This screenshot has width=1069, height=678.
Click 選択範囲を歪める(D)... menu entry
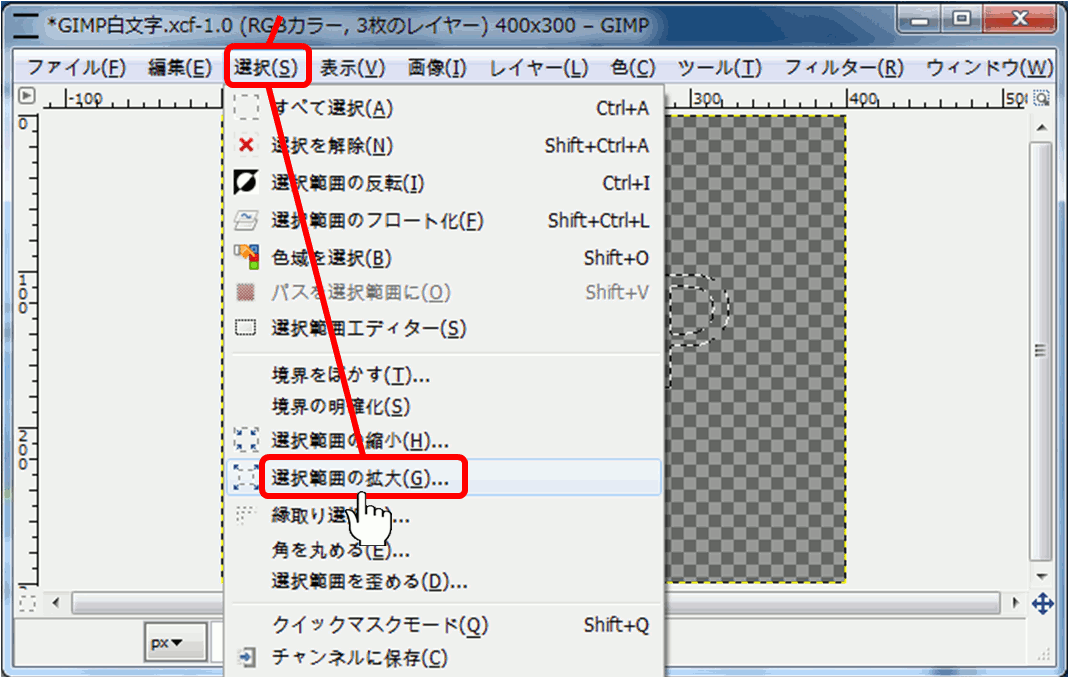(x=369, y=581)
